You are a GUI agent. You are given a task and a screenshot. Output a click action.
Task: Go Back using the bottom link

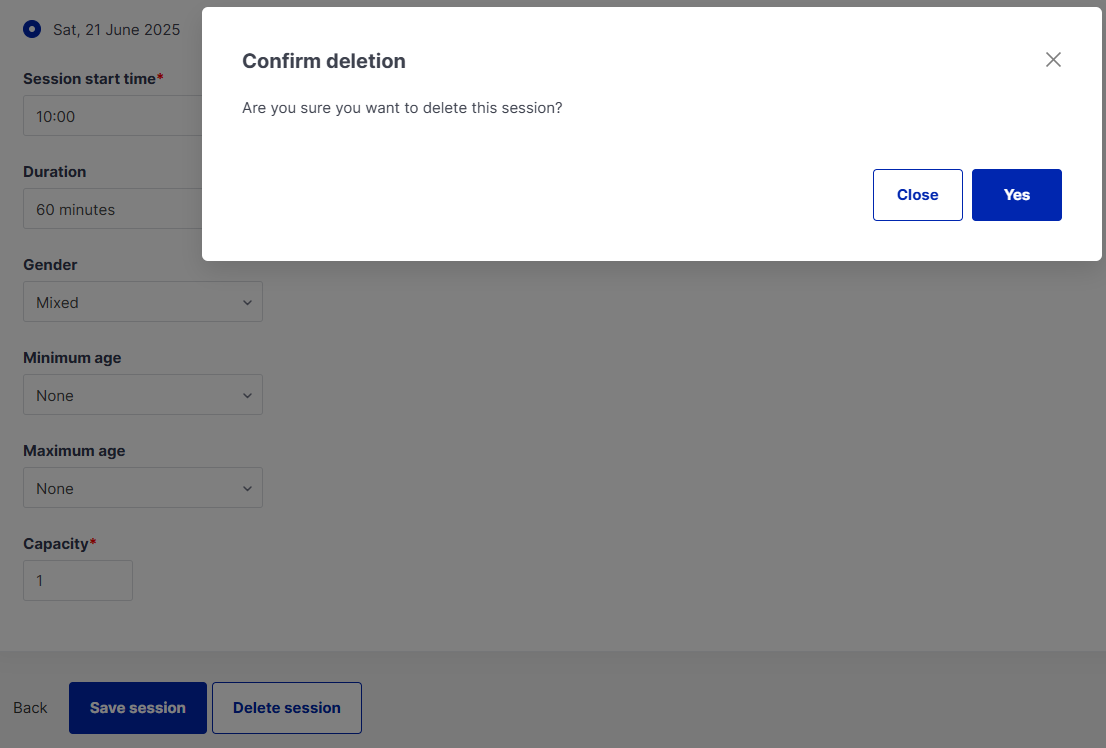(30, 708)
